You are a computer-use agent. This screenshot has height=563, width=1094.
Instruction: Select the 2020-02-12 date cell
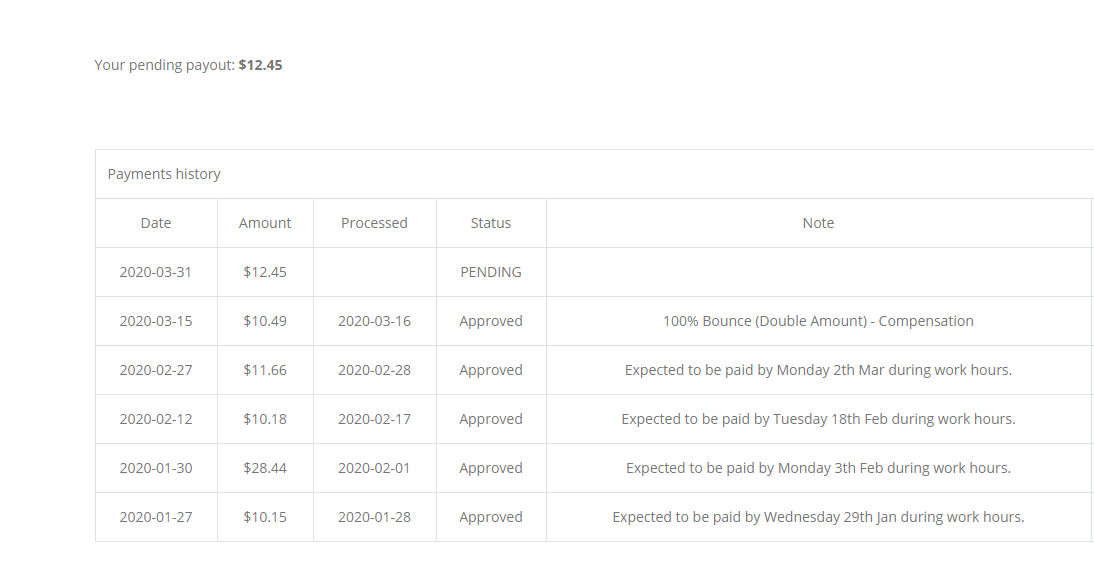tap(156, 419)
